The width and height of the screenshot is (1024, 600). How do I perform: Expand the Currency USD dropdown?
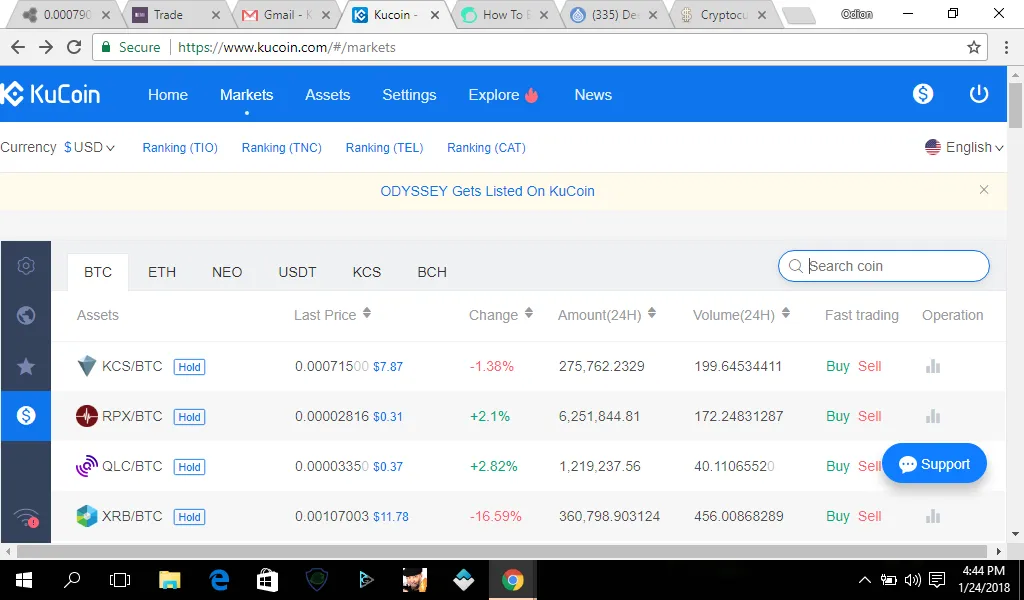tap(89, 147)
